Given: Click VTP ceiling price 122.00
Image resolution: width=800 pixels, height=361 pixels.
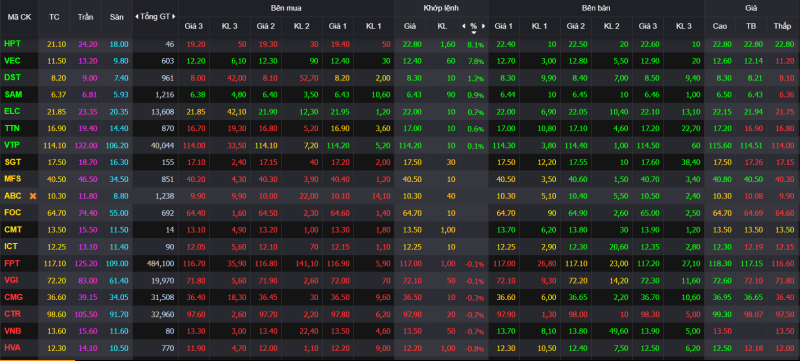Looking at the screenshot, I should [x=86, y=146].
